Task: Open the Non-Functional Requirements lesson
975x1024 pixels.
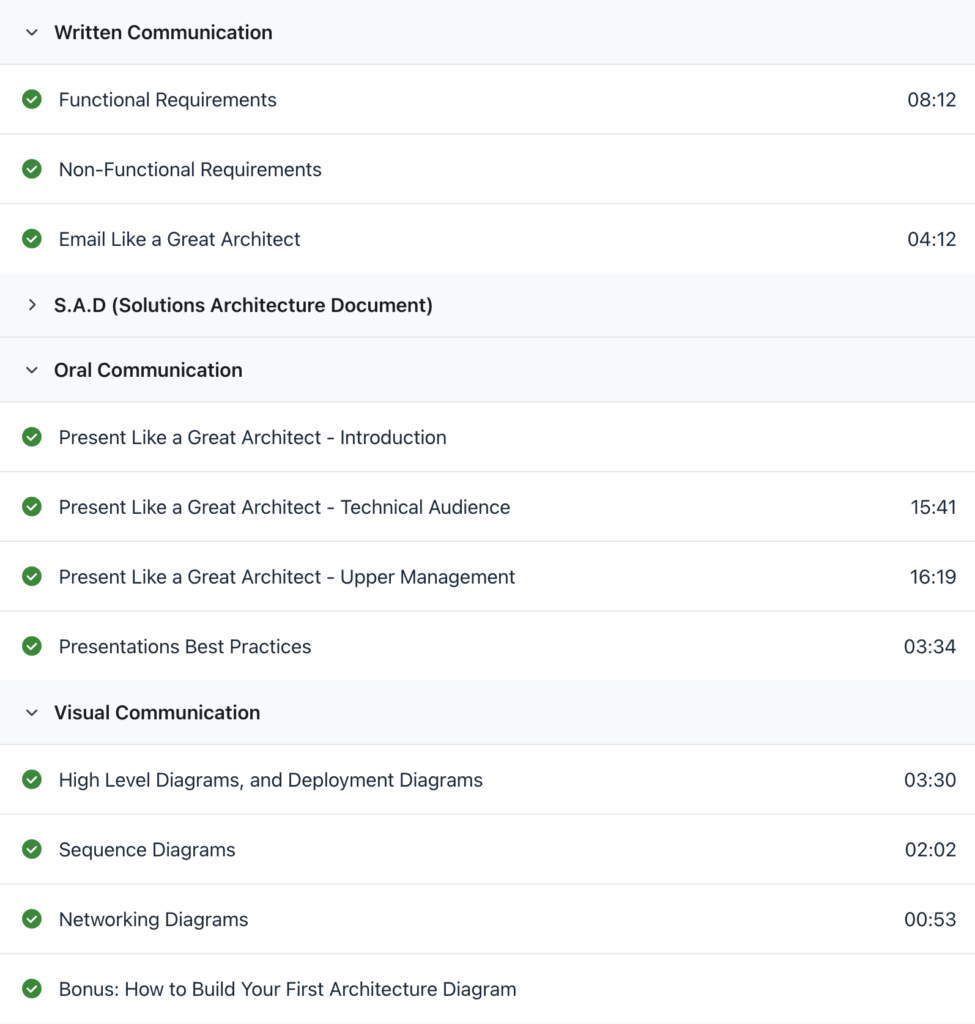Action: pos(190,170)
